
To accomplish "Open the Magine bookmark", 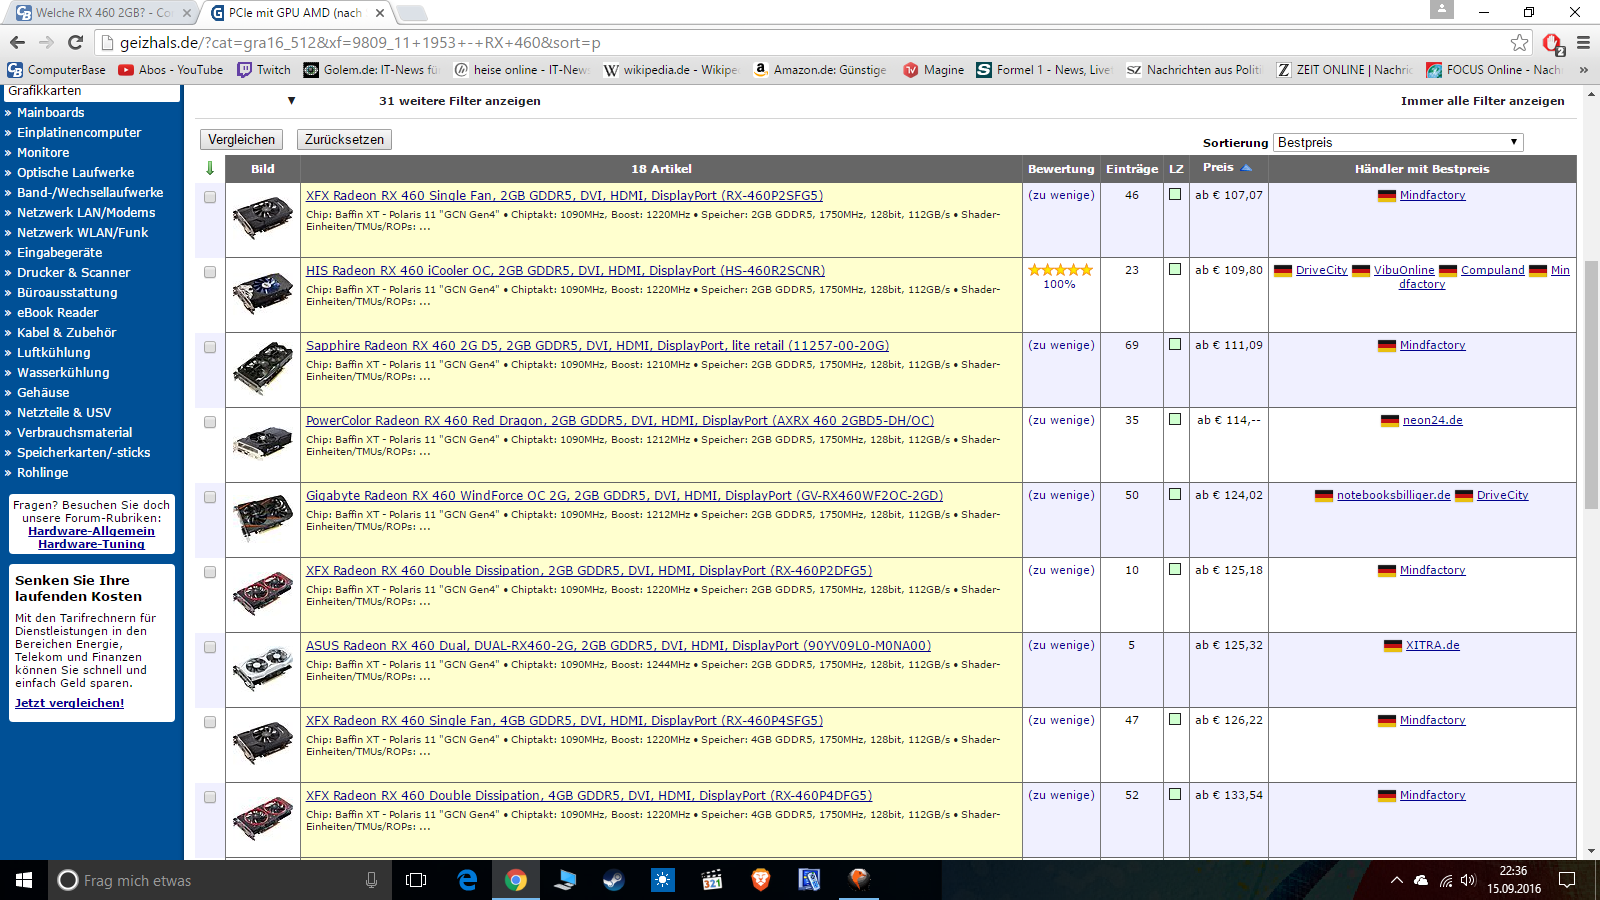I will [x=934, y=70].
